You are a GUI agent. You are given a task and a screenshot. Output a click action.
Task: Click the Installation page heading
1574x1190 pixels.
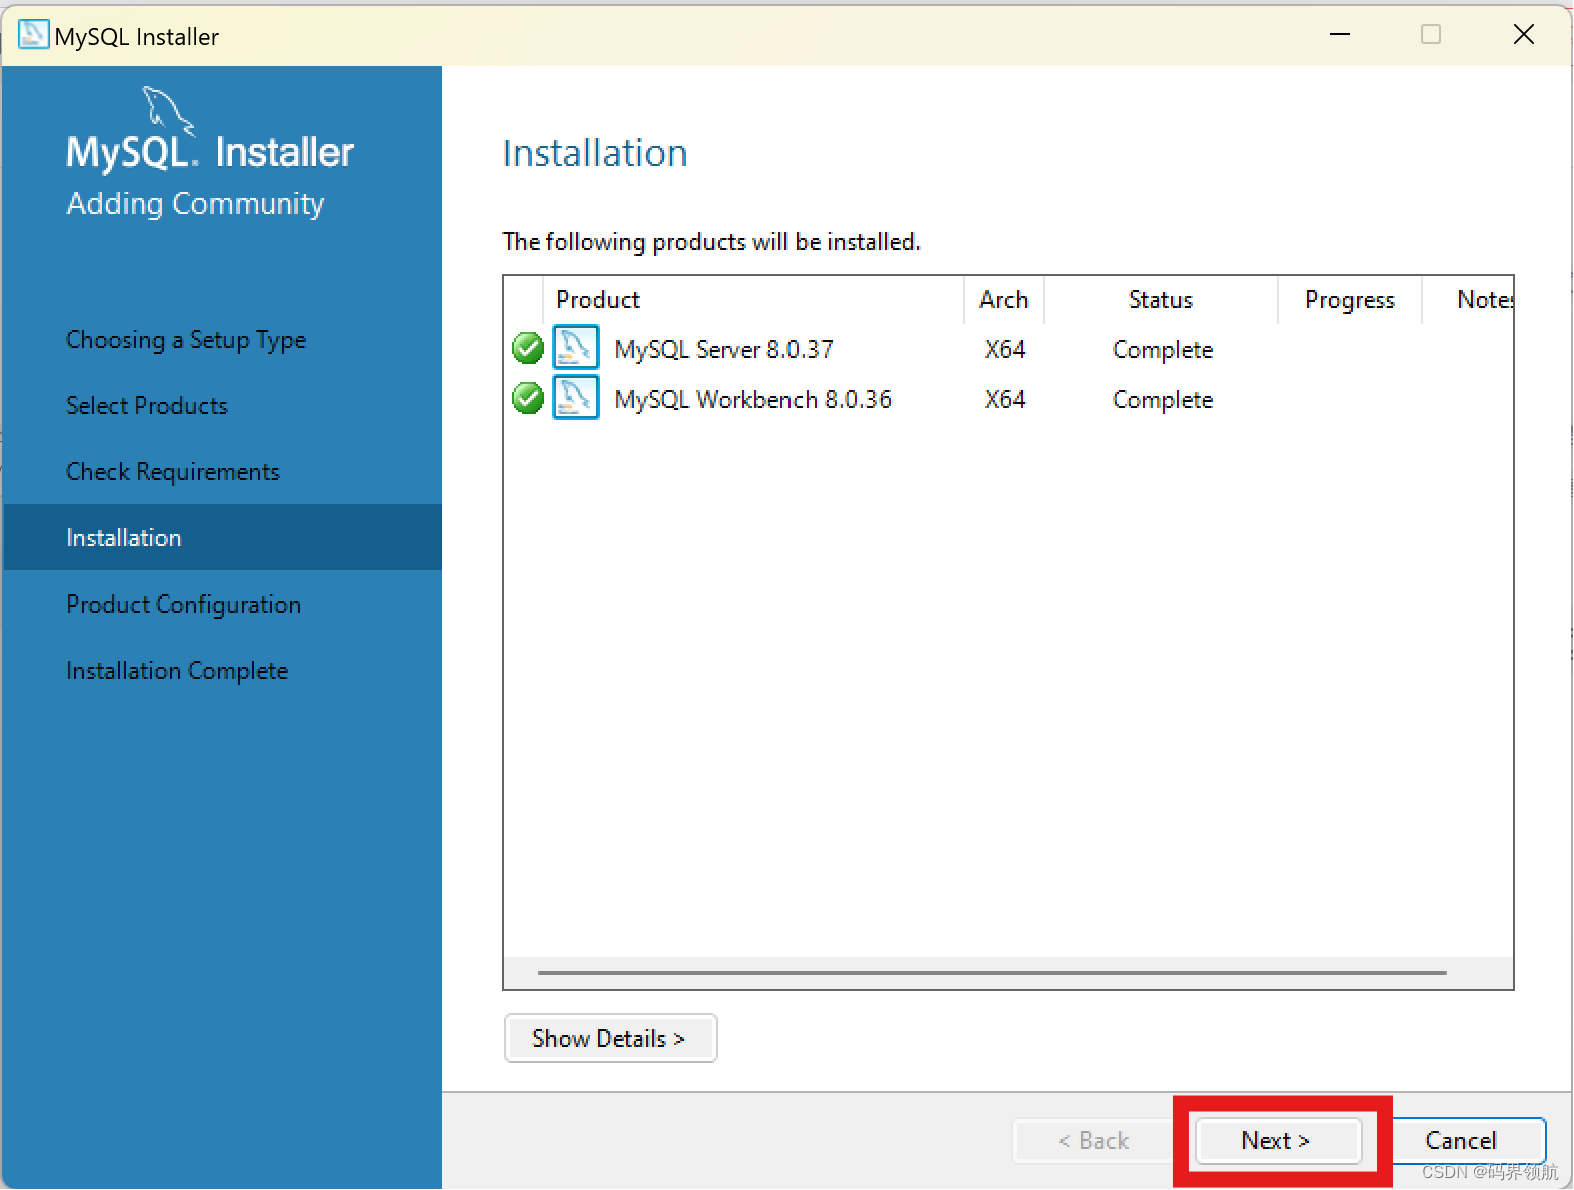[x=595, y=153]
